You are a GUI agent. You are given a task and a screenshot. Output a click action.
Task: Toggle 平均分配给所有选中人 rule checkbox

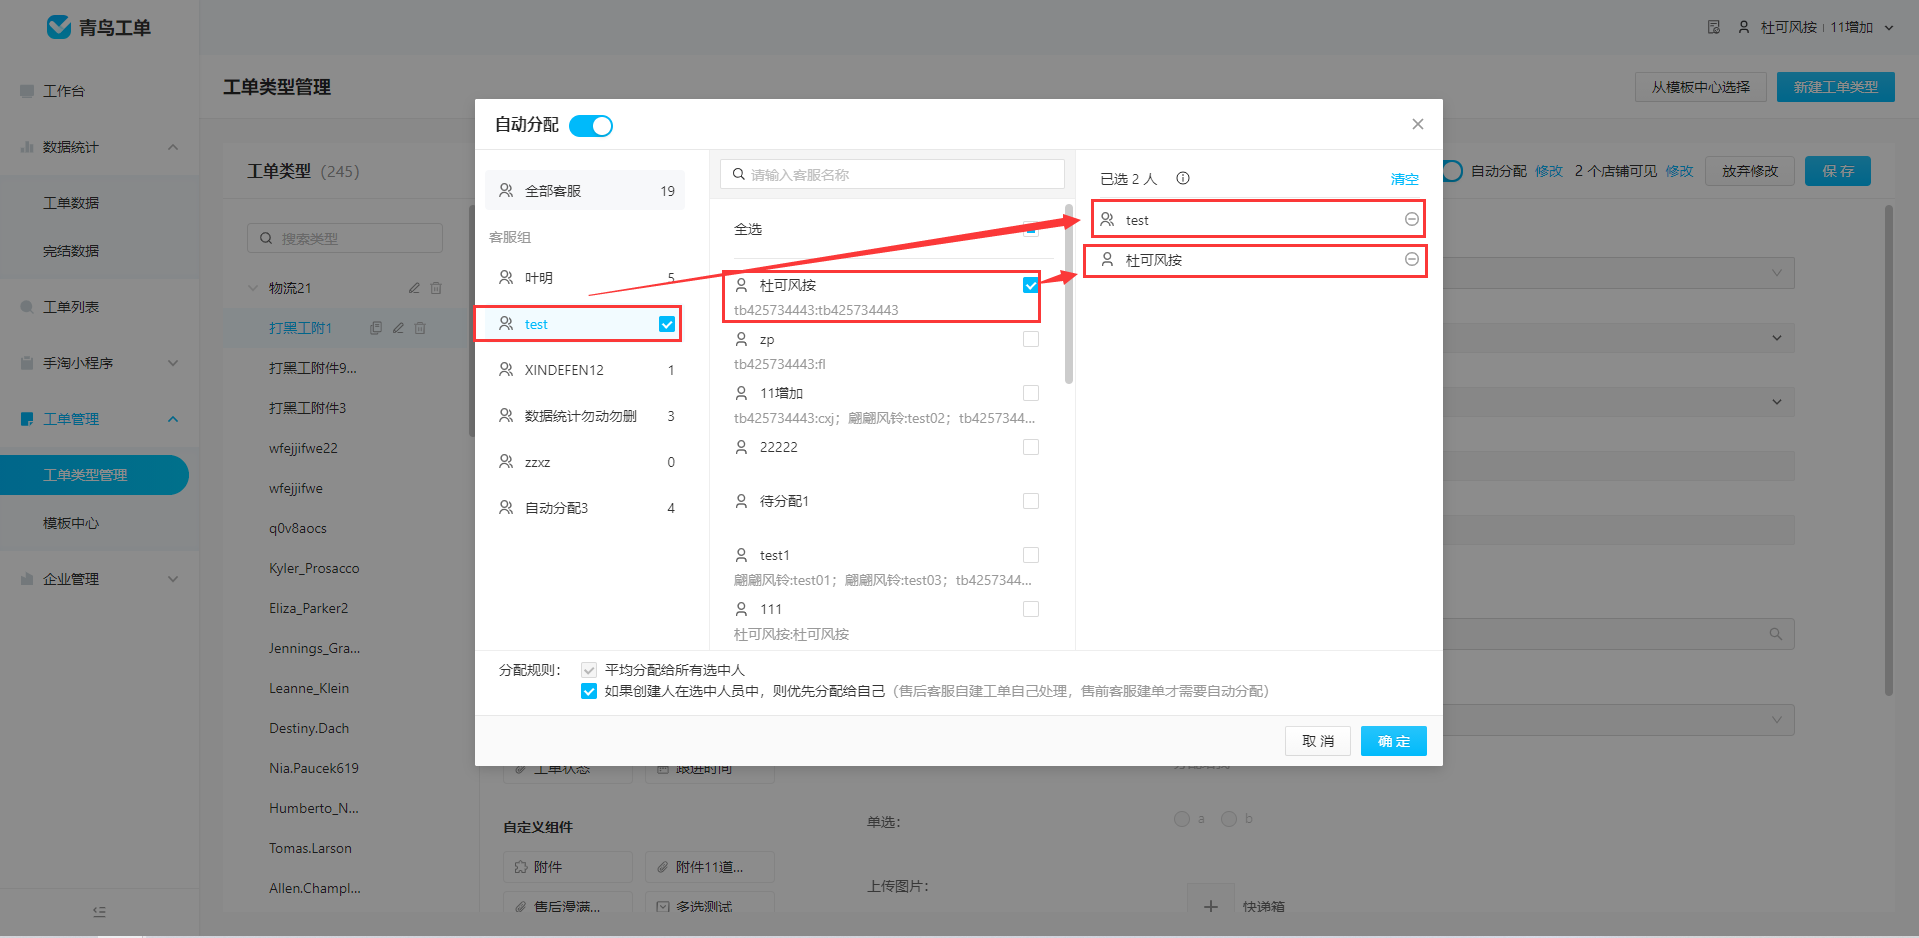coord(589,670)
